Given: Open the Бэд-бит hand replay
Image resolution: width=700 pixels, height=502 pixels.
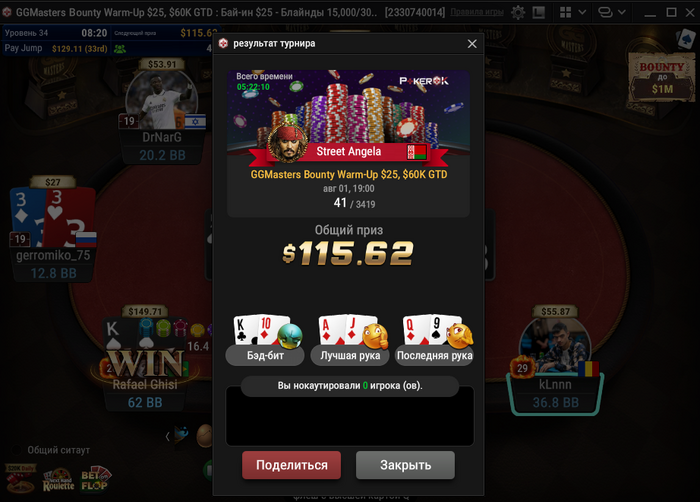Looking at the screenshot, I should click(x=265, y=340).
